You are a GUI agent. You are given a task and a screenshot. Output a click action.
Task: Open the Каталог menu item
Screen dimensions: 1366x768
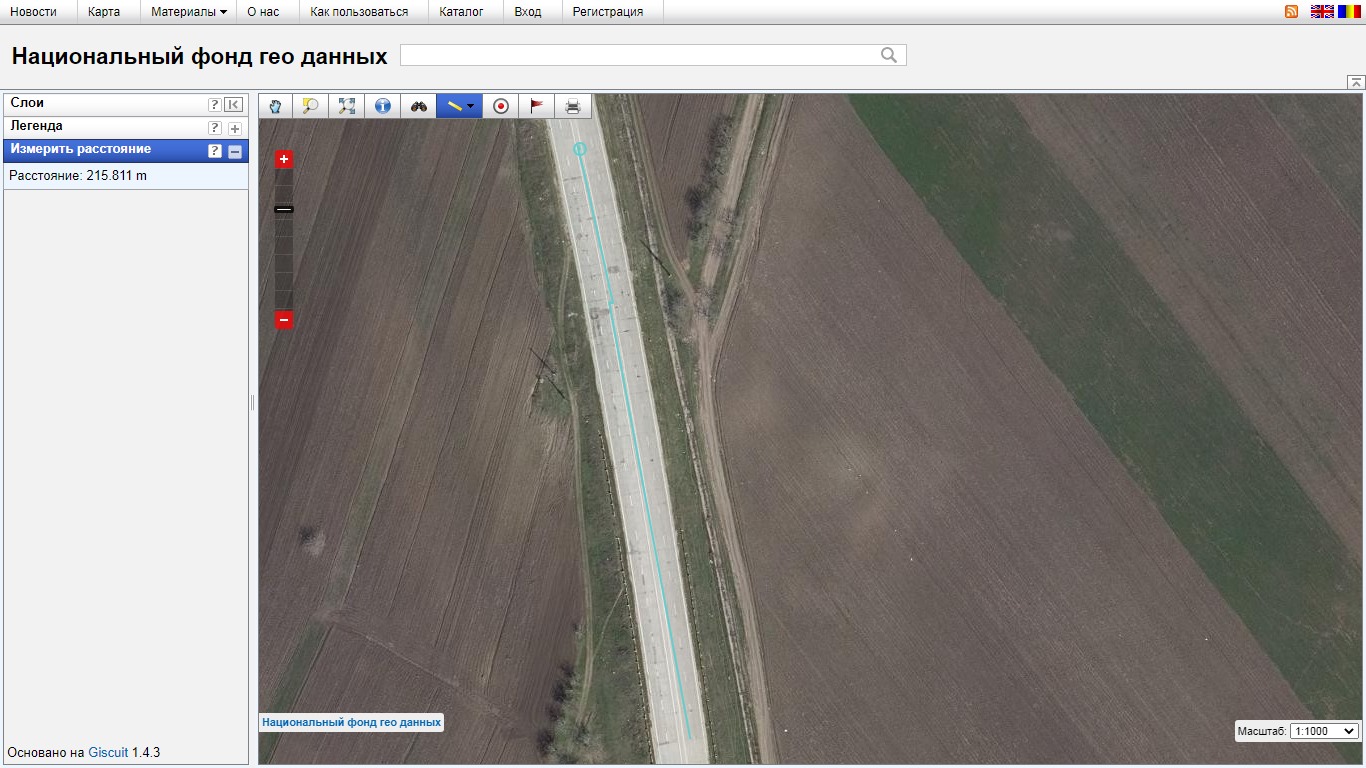coord(461,12)
